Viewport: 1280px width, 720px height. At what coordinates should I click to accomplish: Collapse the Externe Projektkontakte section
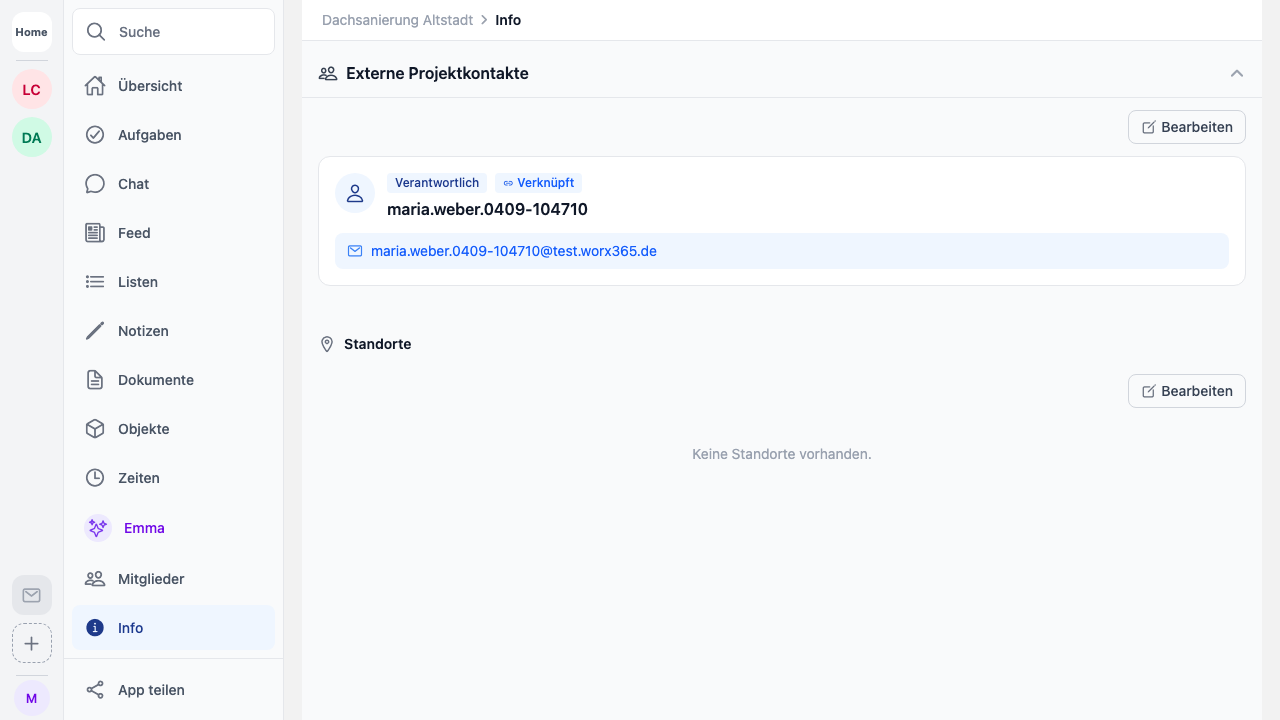pos(1237,73)
